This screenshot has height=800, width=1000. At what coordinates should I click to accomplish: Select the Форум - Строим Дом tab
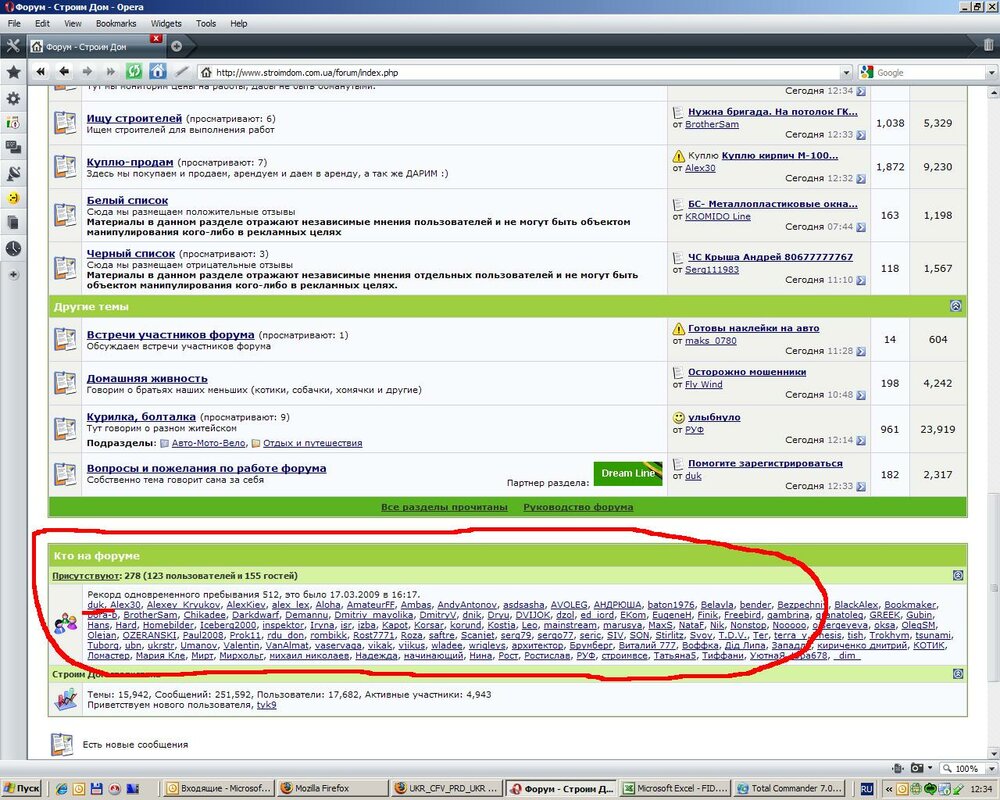94,47
